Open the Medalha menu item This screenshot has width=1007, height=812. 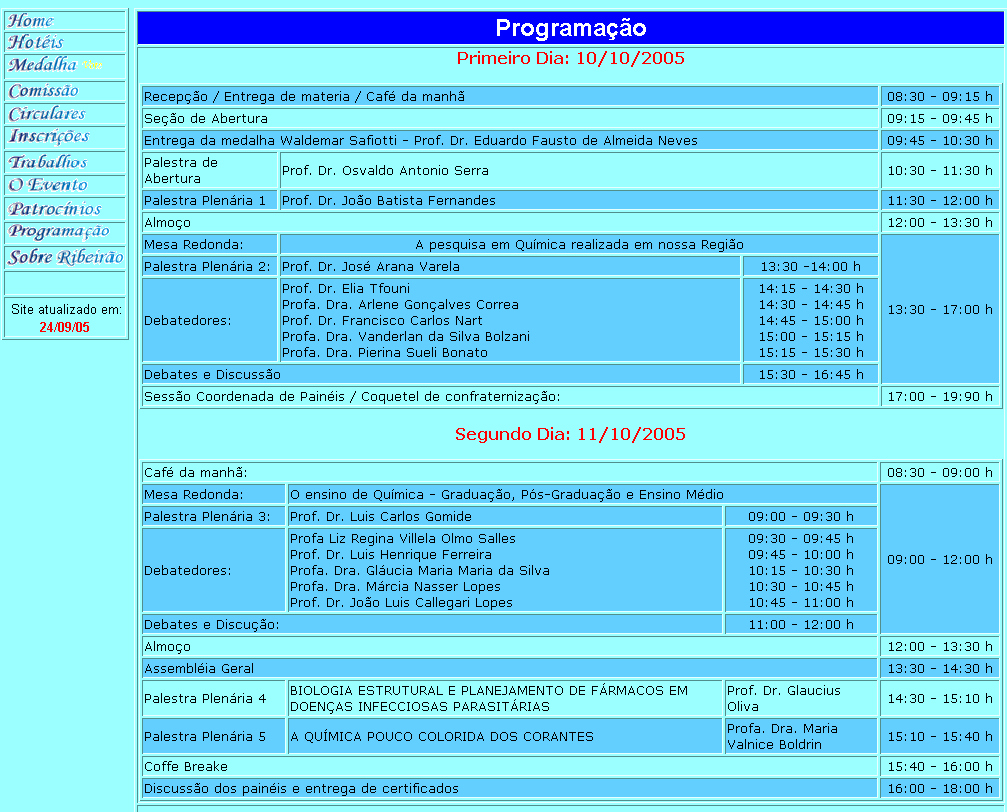pos(42,64)
